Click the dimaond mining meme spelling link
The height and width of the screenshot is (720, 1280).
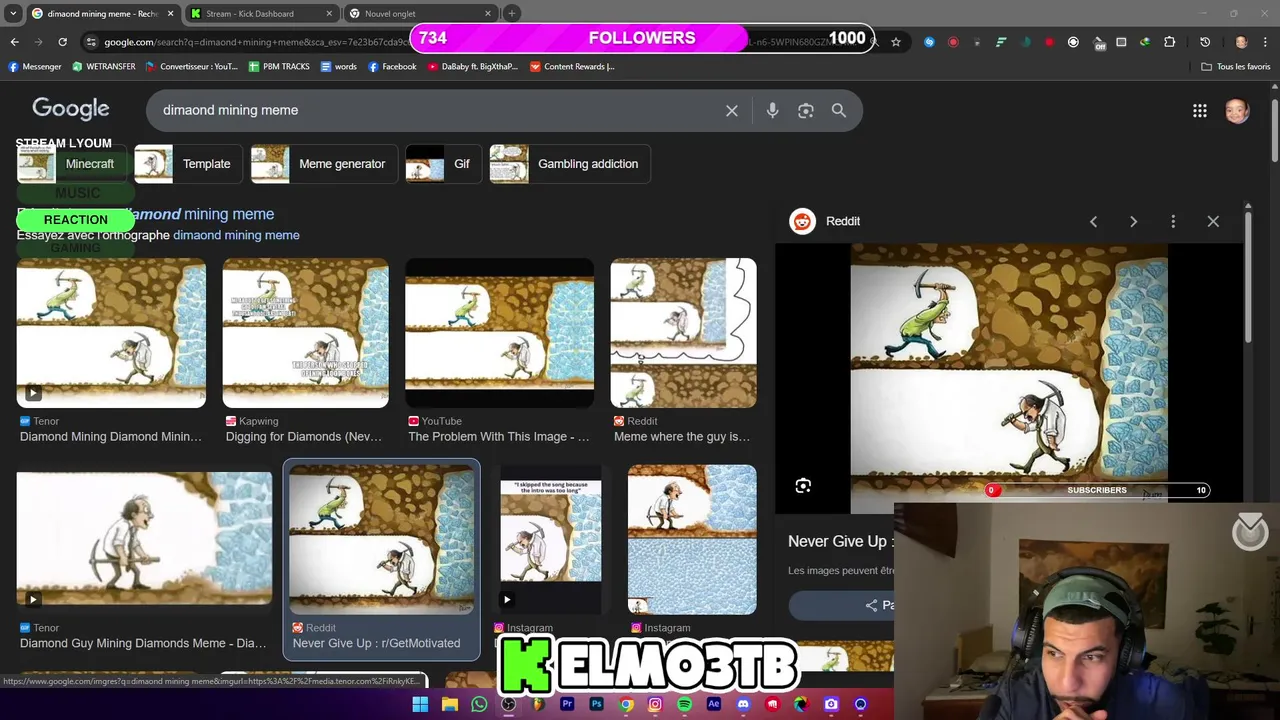coord(236,235)
